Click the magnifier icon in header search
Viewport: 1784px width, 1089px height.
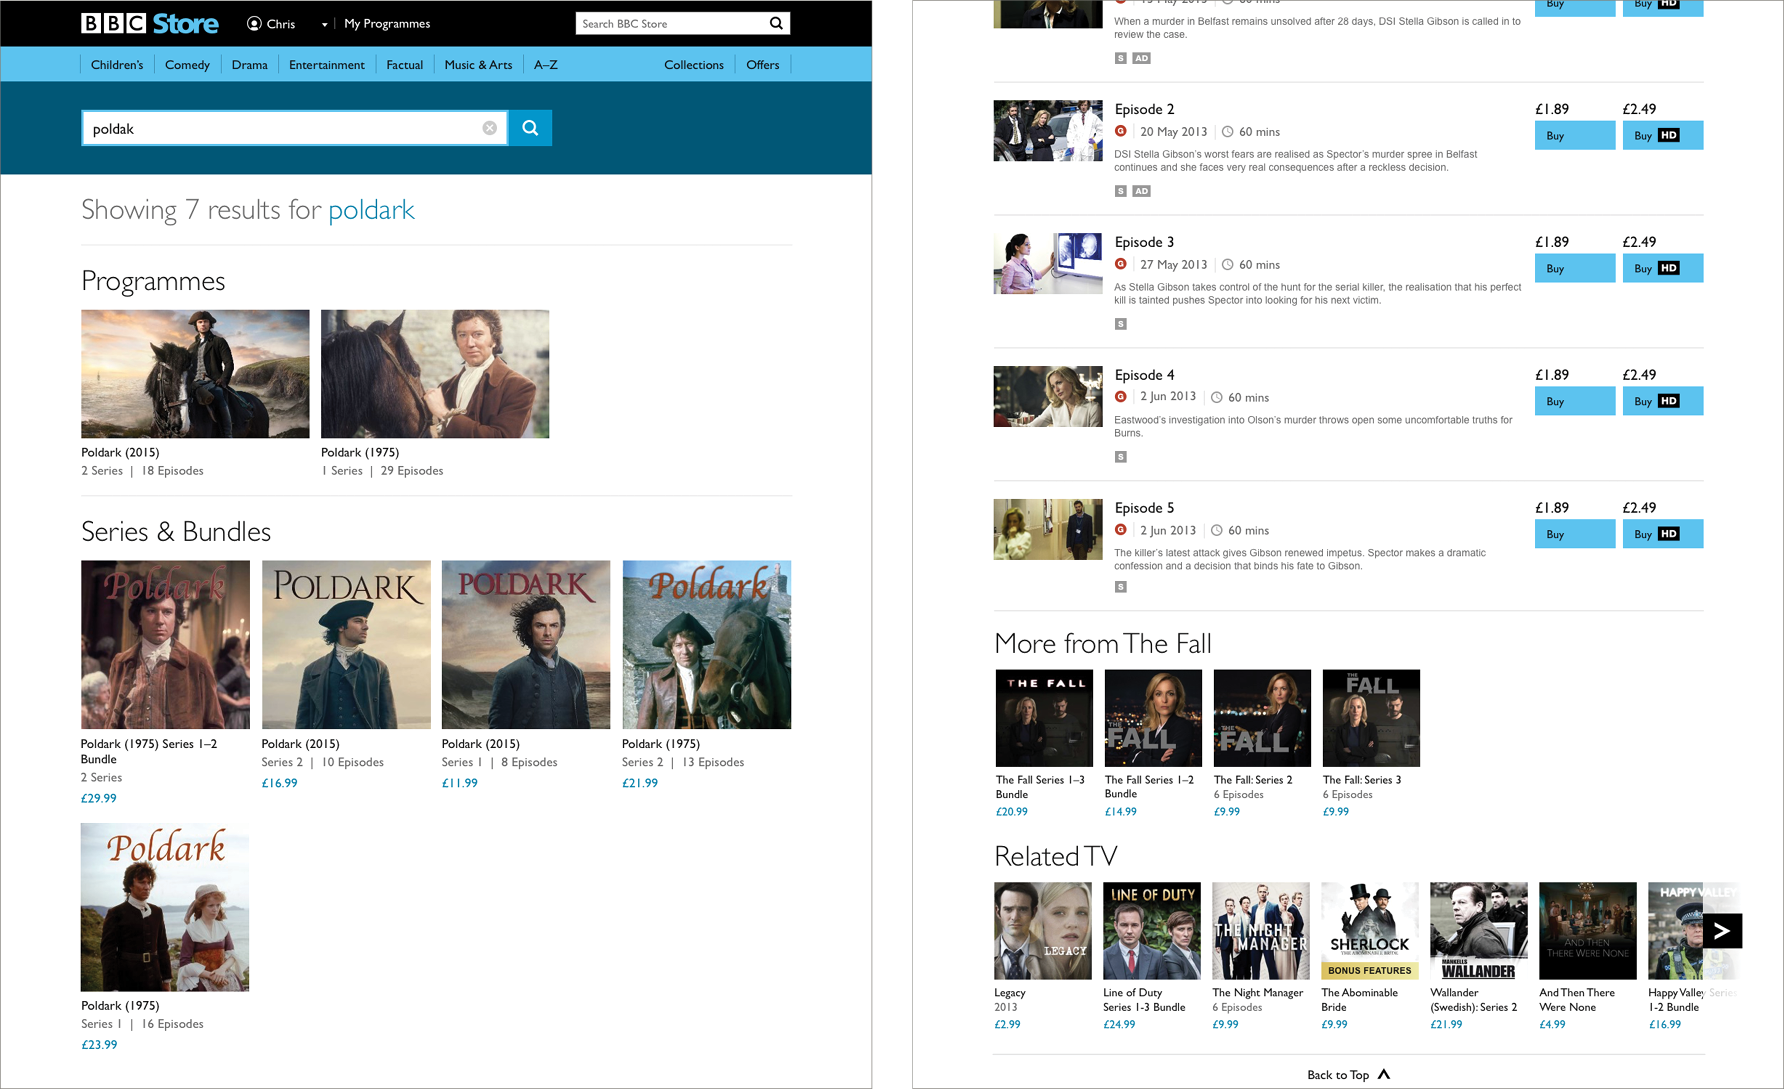(x=776, y=23)
